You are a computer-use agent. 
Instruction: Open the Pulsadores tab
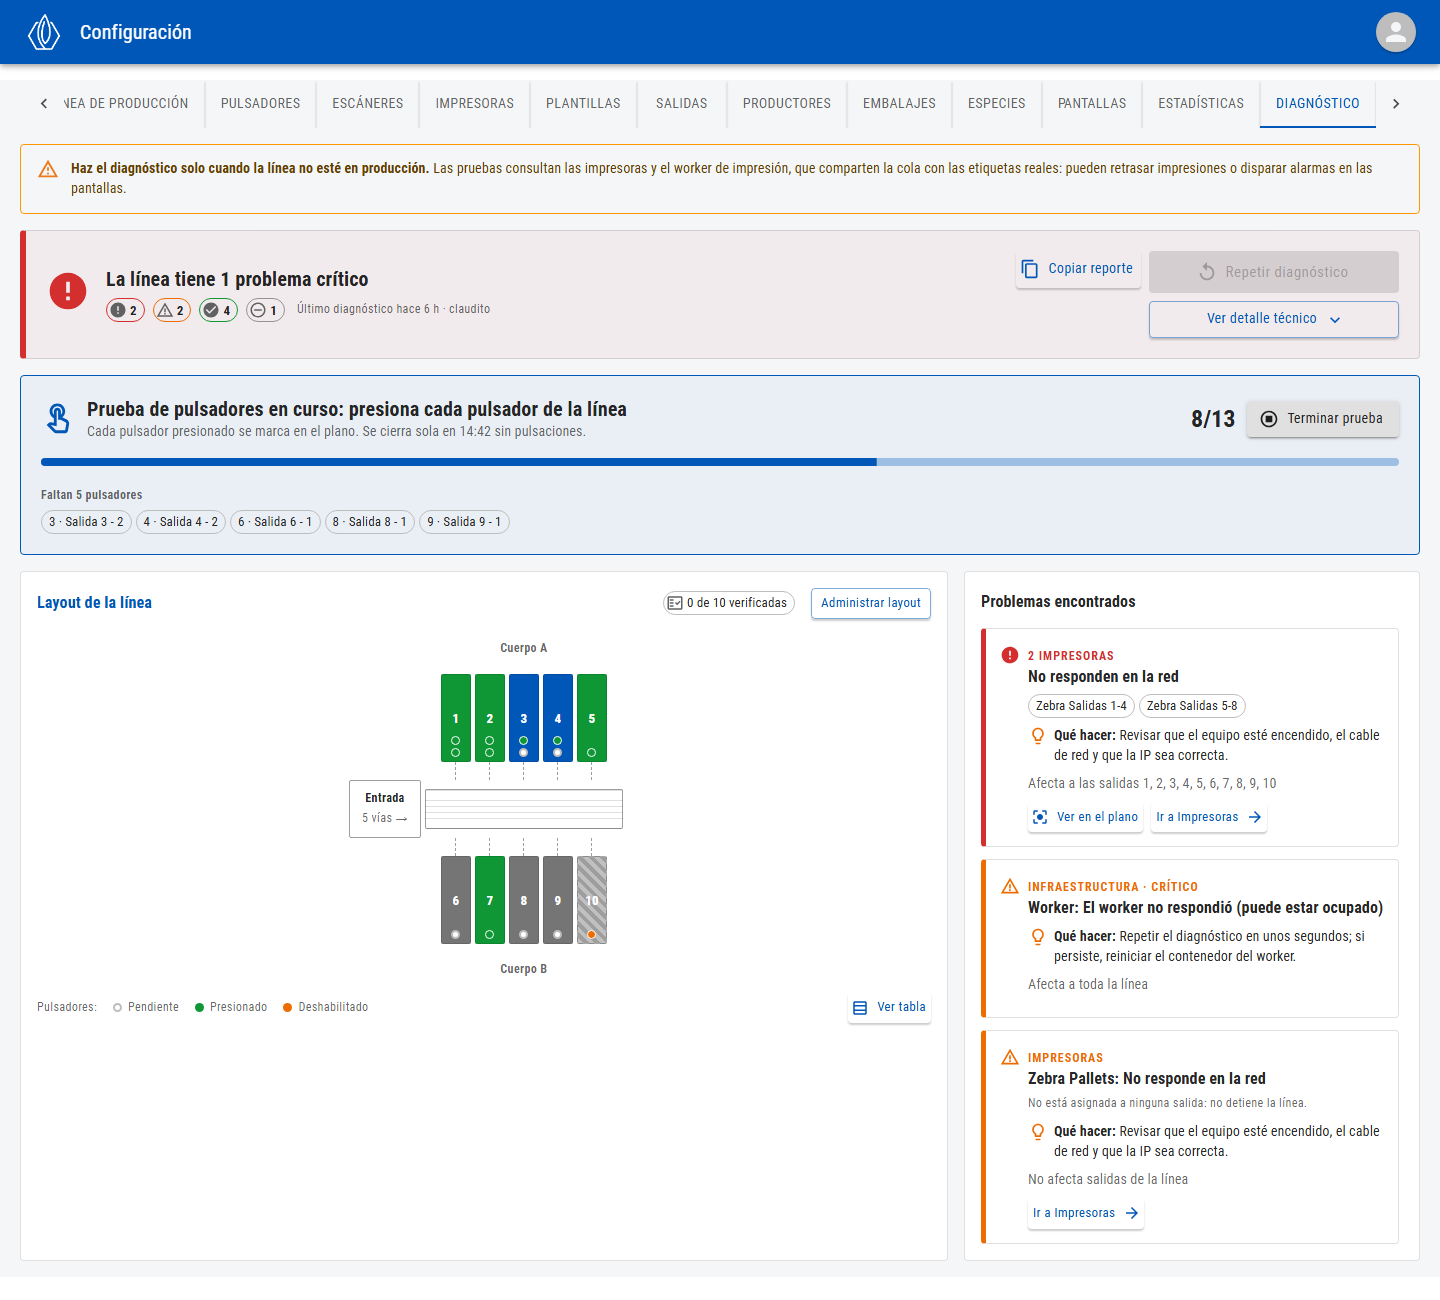click(x=260, y=103)
